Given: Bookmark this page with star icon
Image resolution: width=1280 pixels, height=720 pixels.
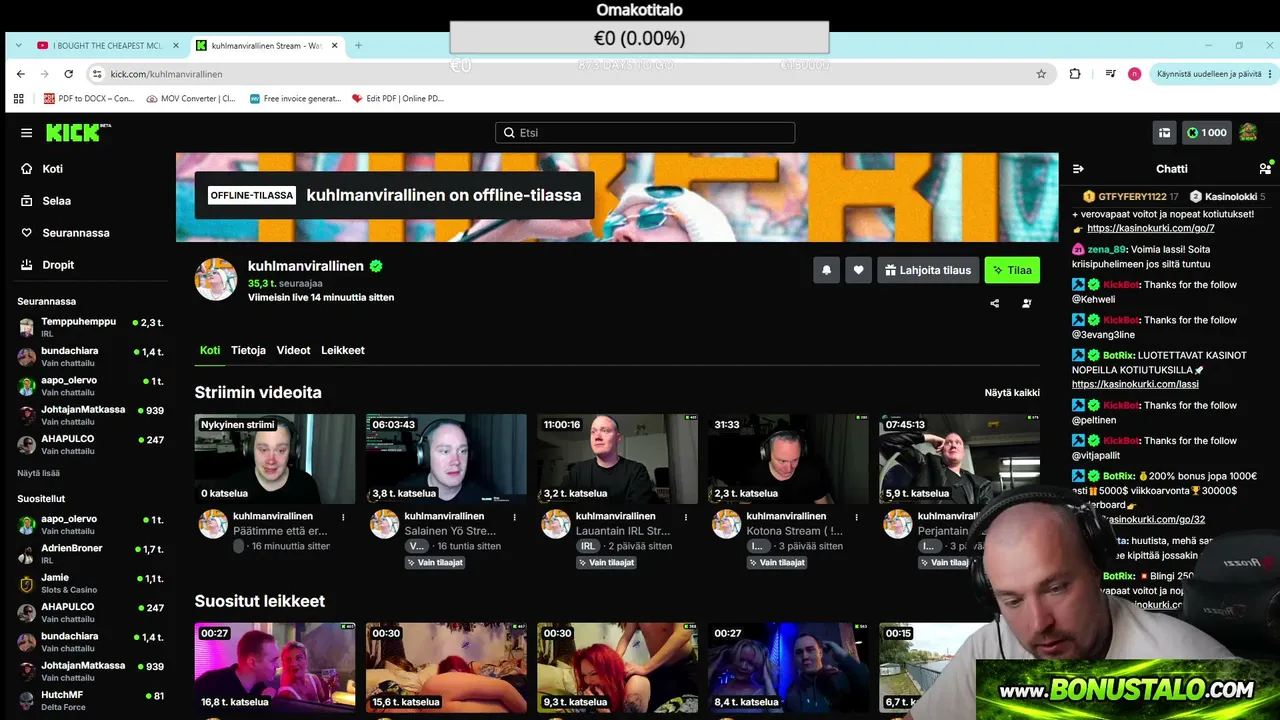Looking at the screenshot, I should point(1041,74).
